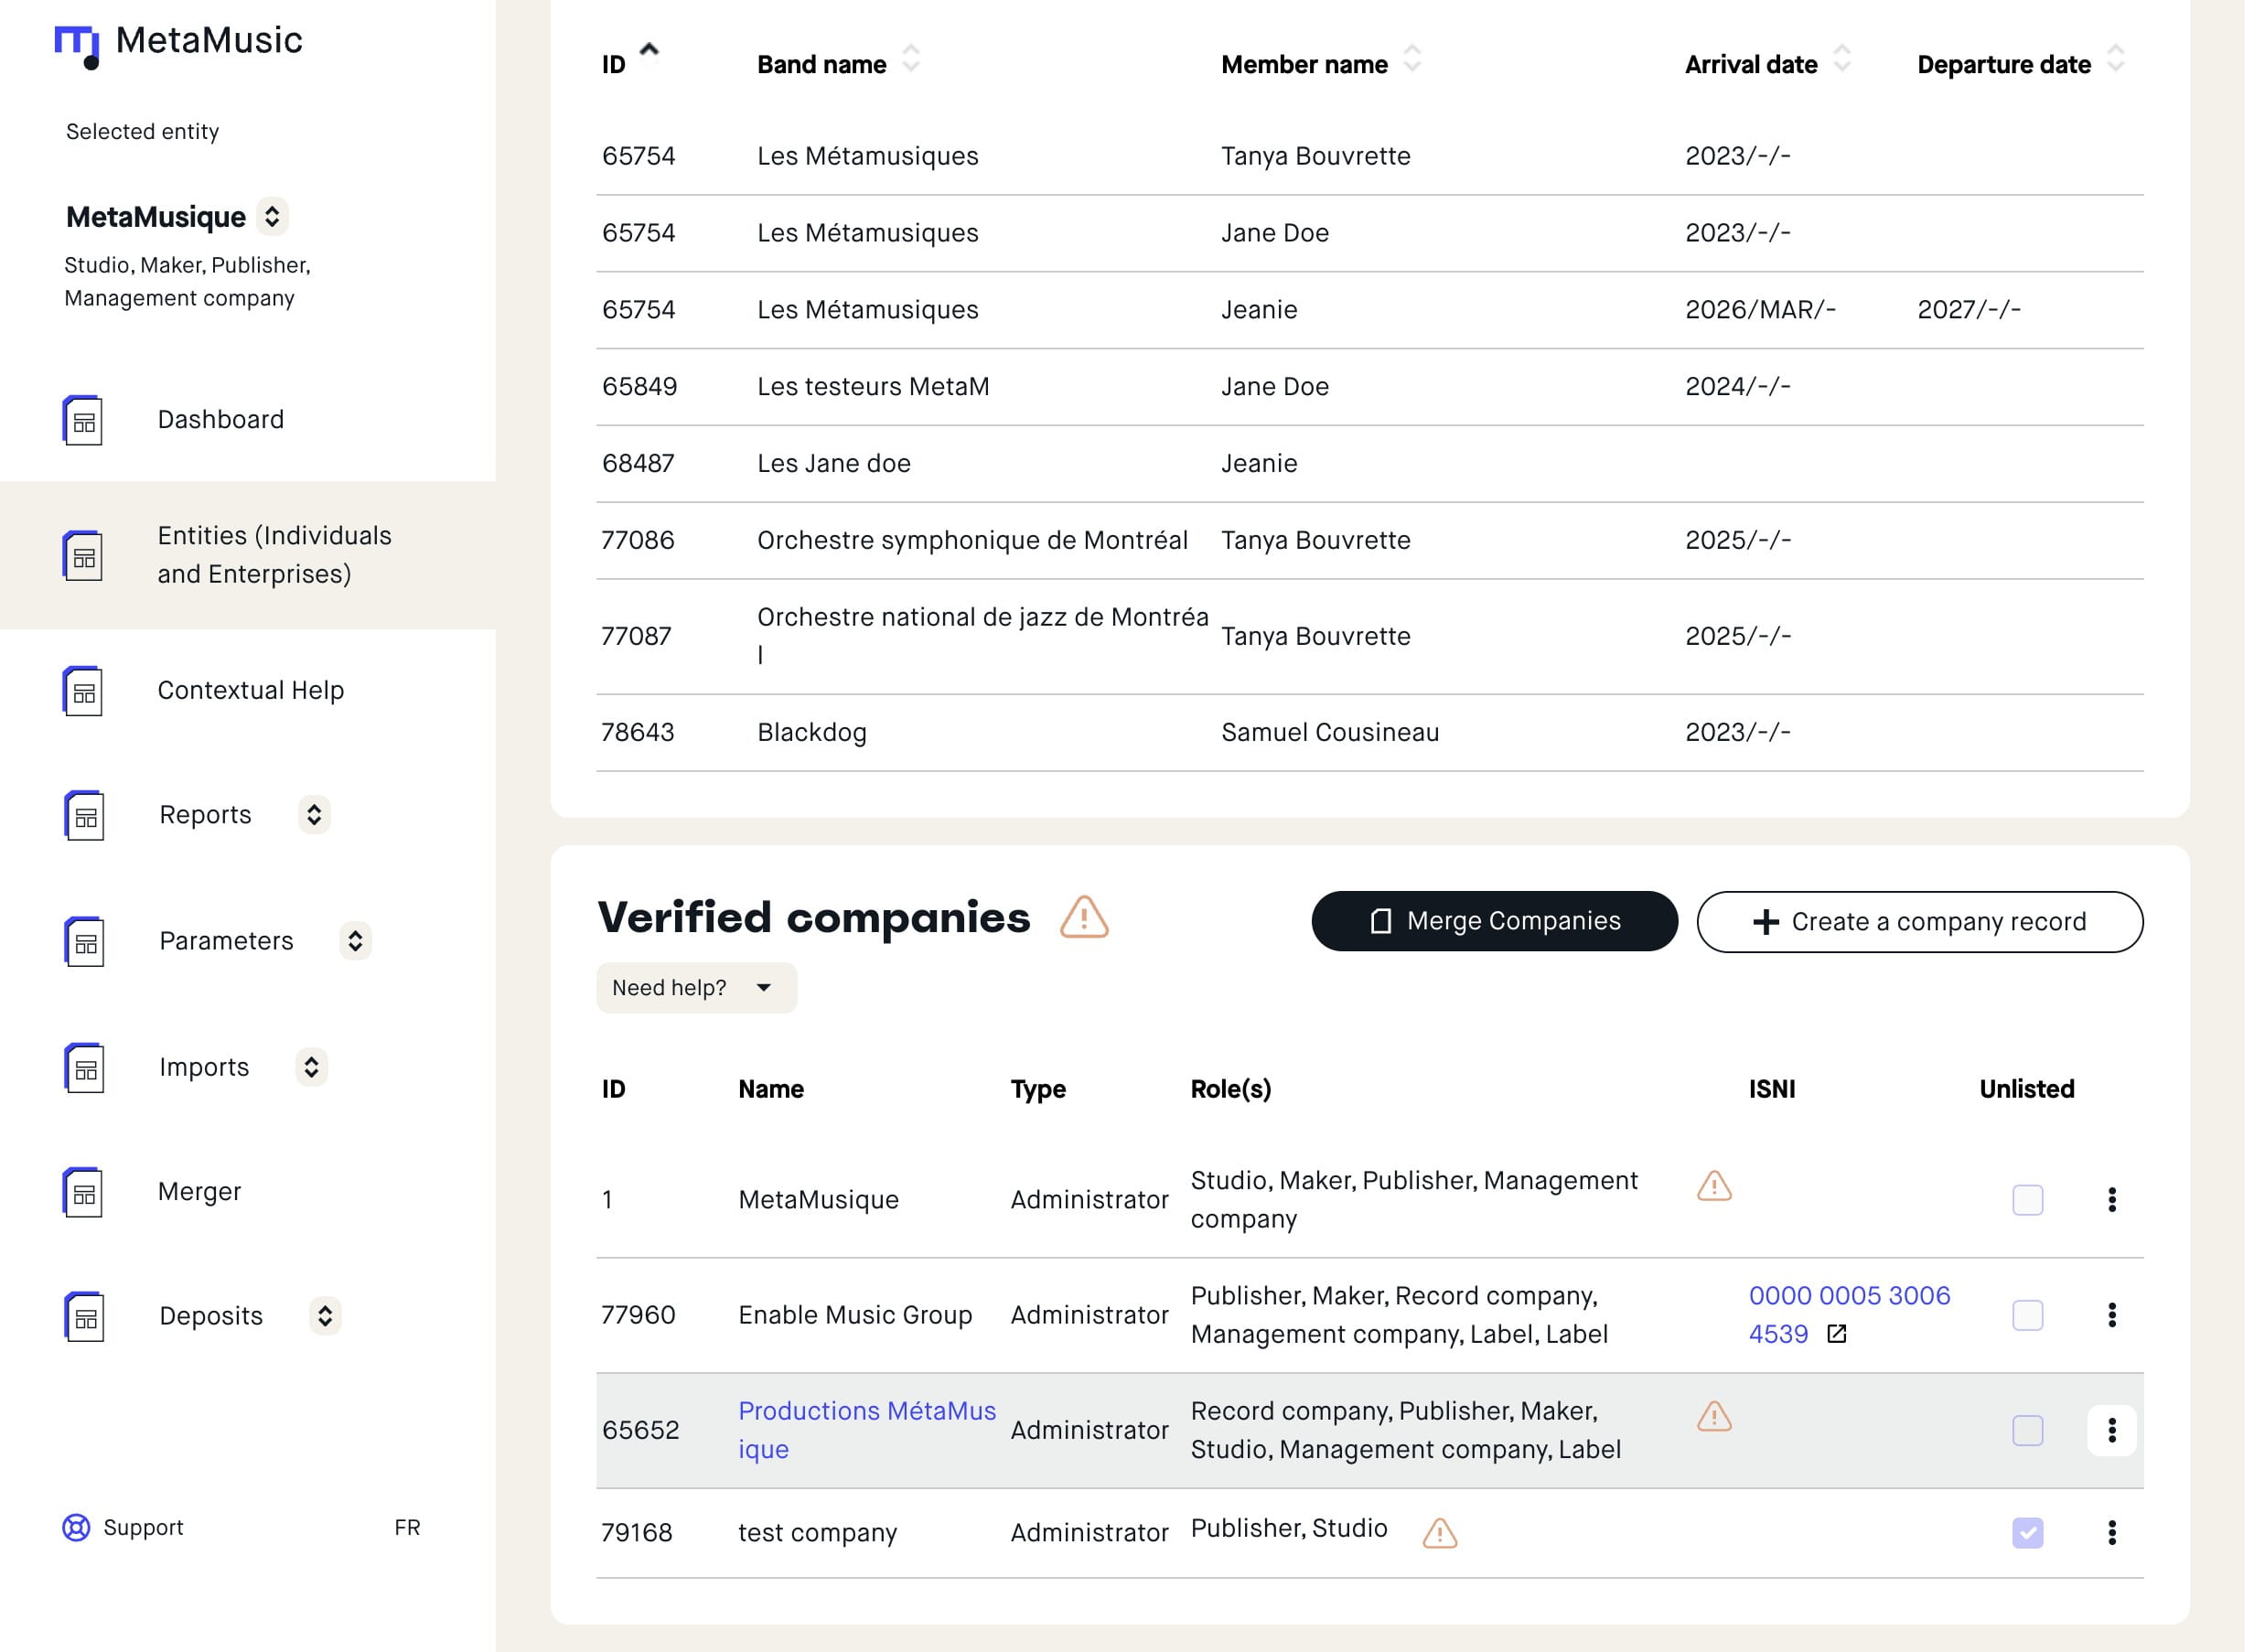
Task: Expand the Parameters sidebar submenu
Action: click(x=355, y=940)
